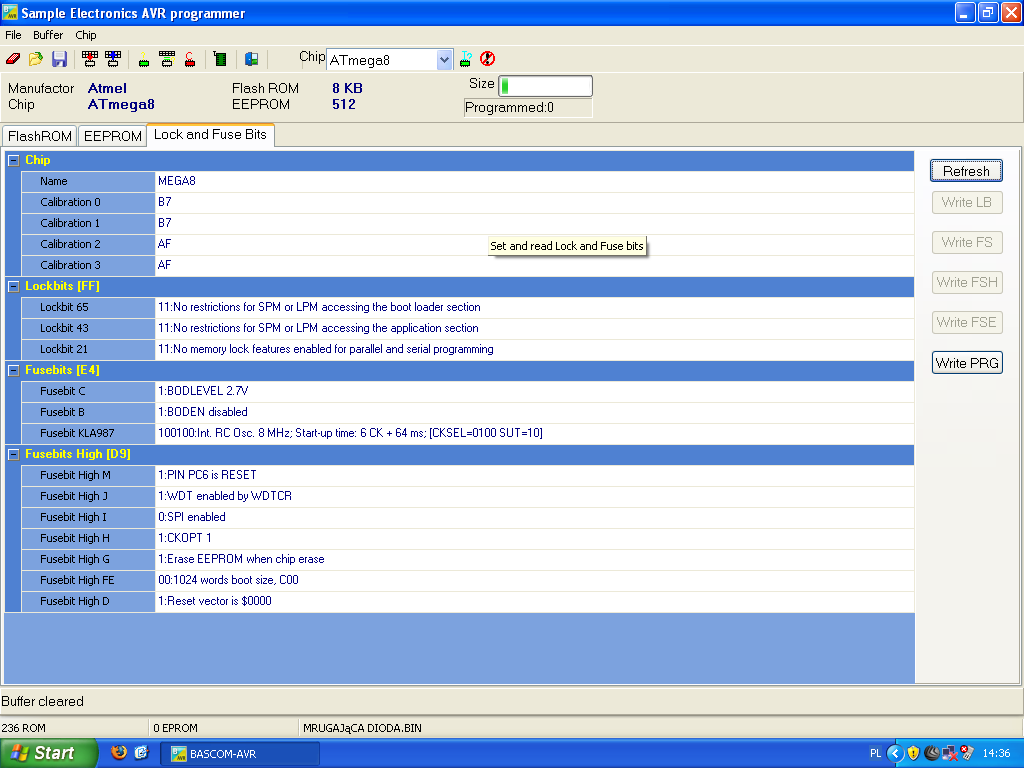
Task: Select the Lock and Fuse Bits tab
Action: click(210, 135)
